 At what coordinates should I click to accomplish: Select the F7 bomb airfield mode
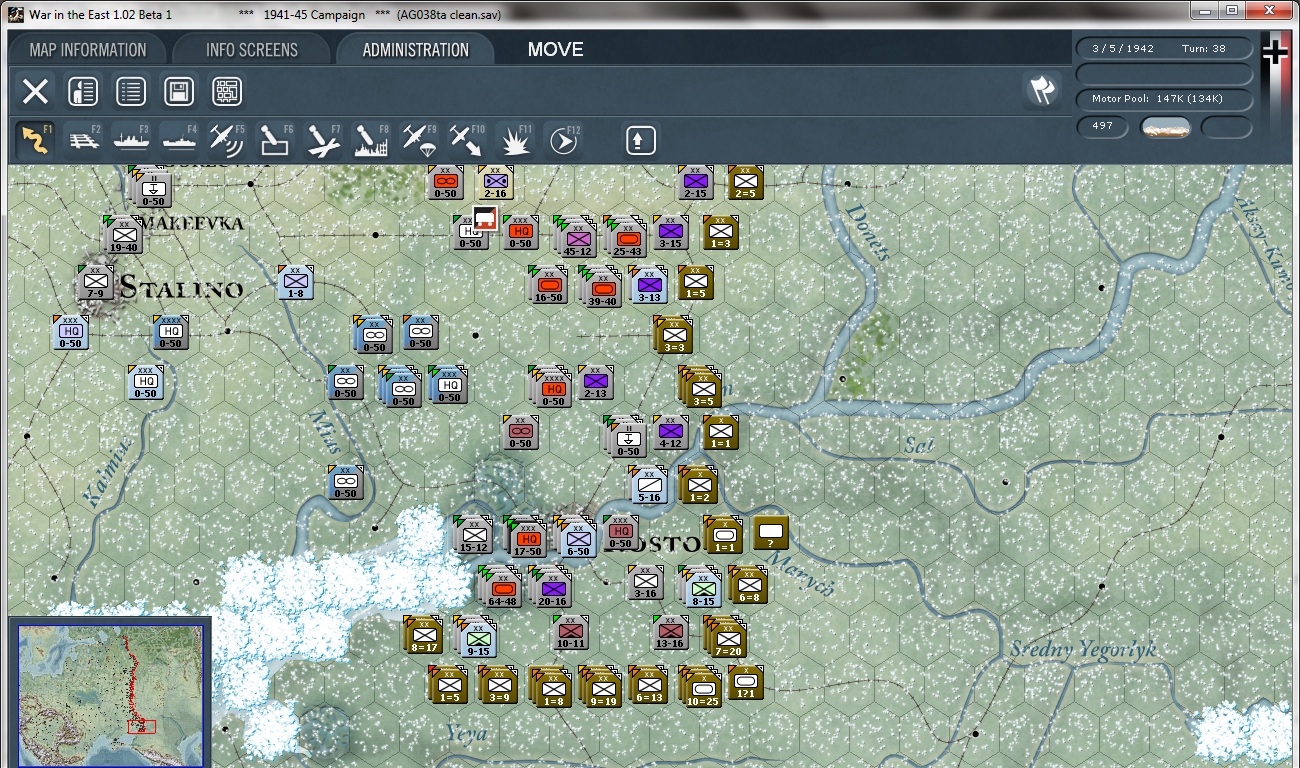323,140
